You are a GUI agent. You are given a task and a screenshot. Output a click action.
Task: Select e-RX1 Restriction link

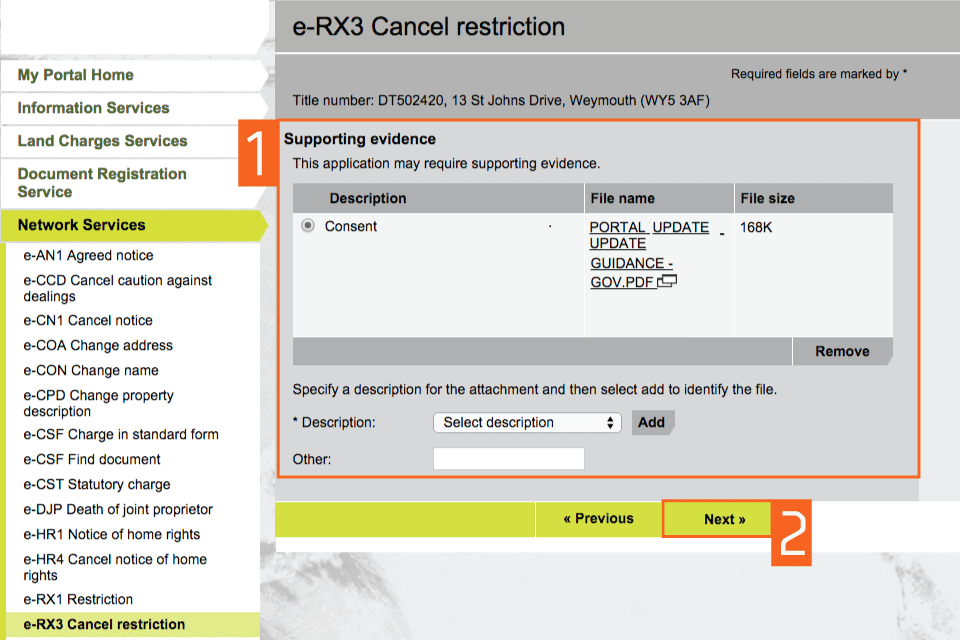coord(78,600)
